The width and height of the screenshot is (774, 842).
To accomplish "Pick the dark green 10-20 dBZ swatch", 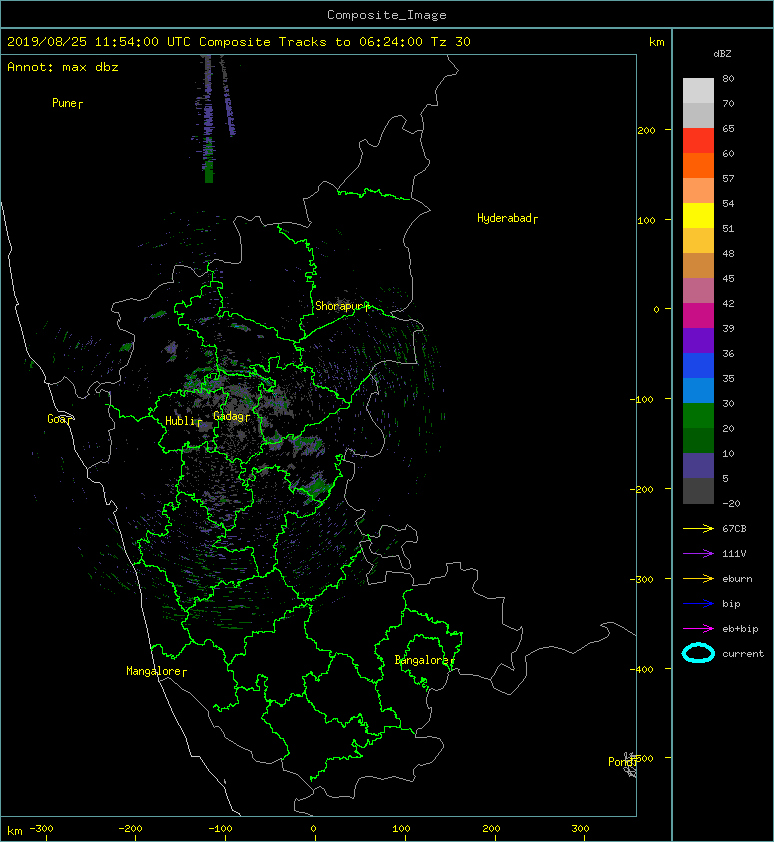I will coord(698,440).
